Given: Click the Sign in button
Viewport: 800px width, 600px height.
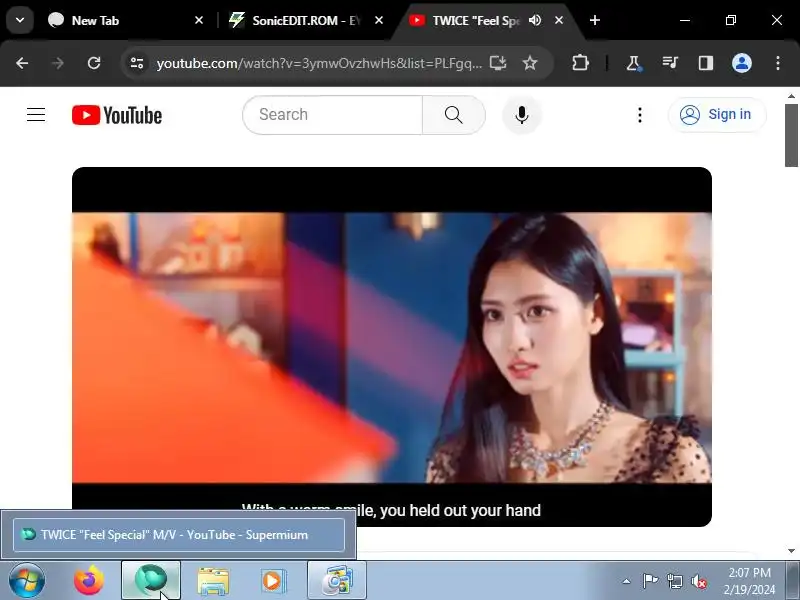Looking at the screenshot, I should [x=717, y=115].
